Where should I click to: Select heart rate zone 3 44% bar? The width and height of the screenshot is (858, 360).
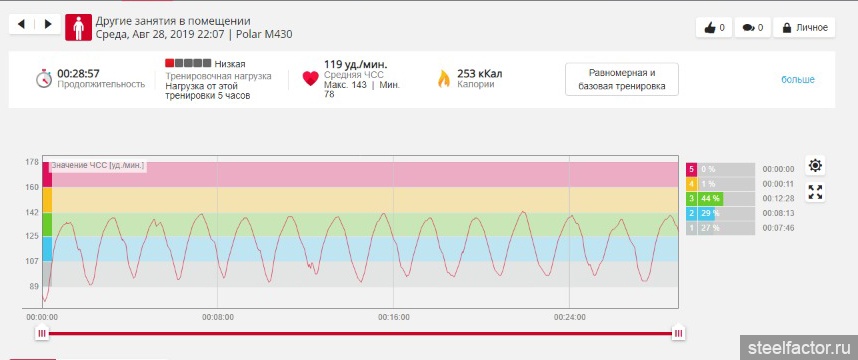[720, 199]
